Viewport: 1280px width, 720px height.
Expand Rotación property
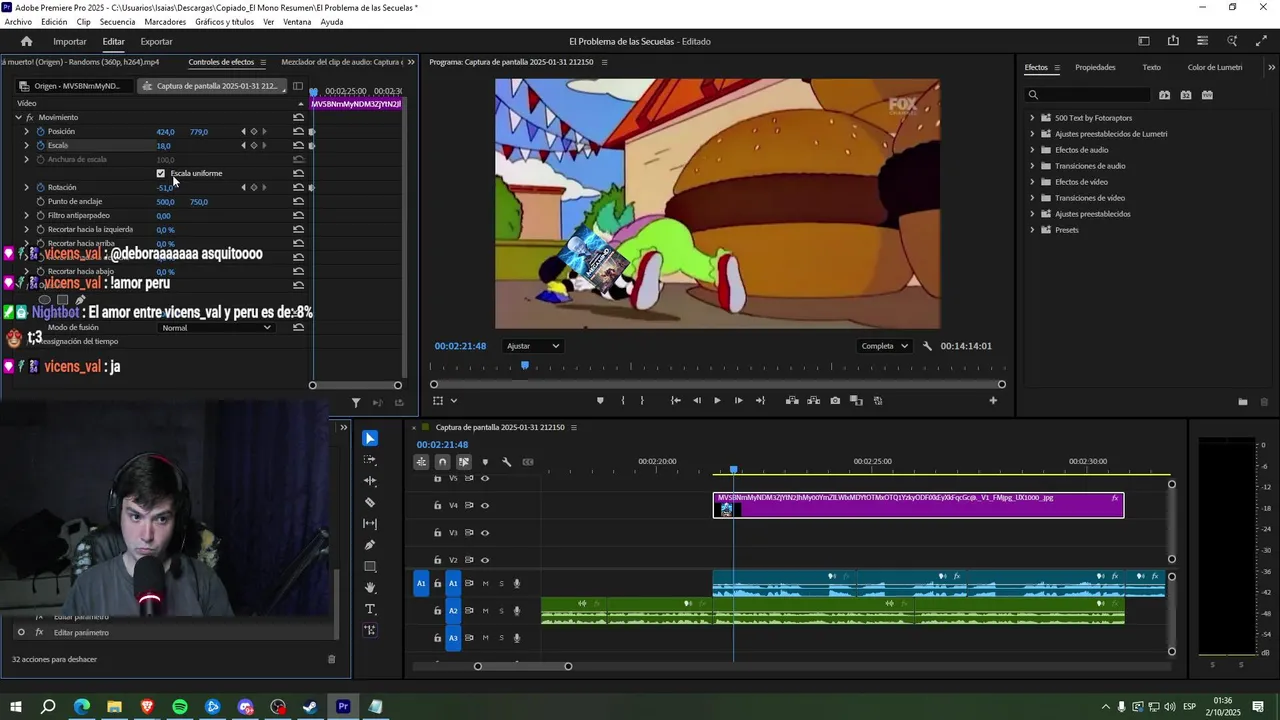point(27,188)
